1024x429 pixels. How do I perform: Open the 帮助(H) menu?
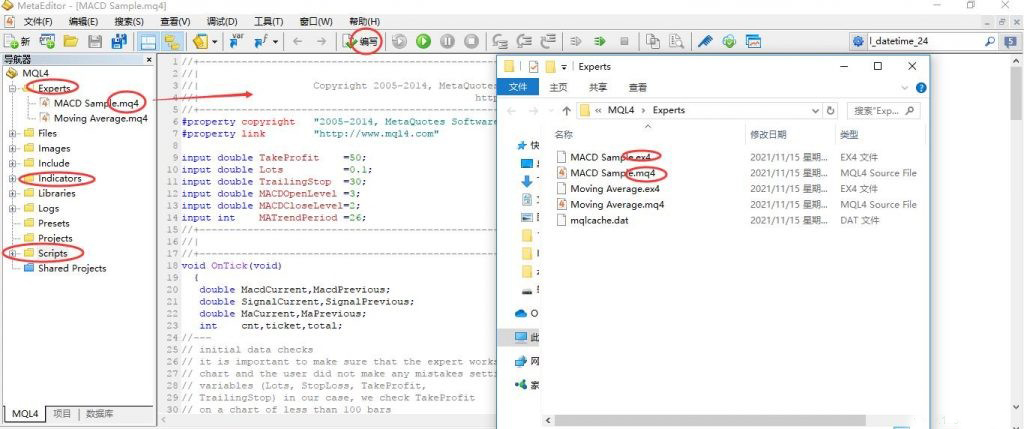click(364, 22)
